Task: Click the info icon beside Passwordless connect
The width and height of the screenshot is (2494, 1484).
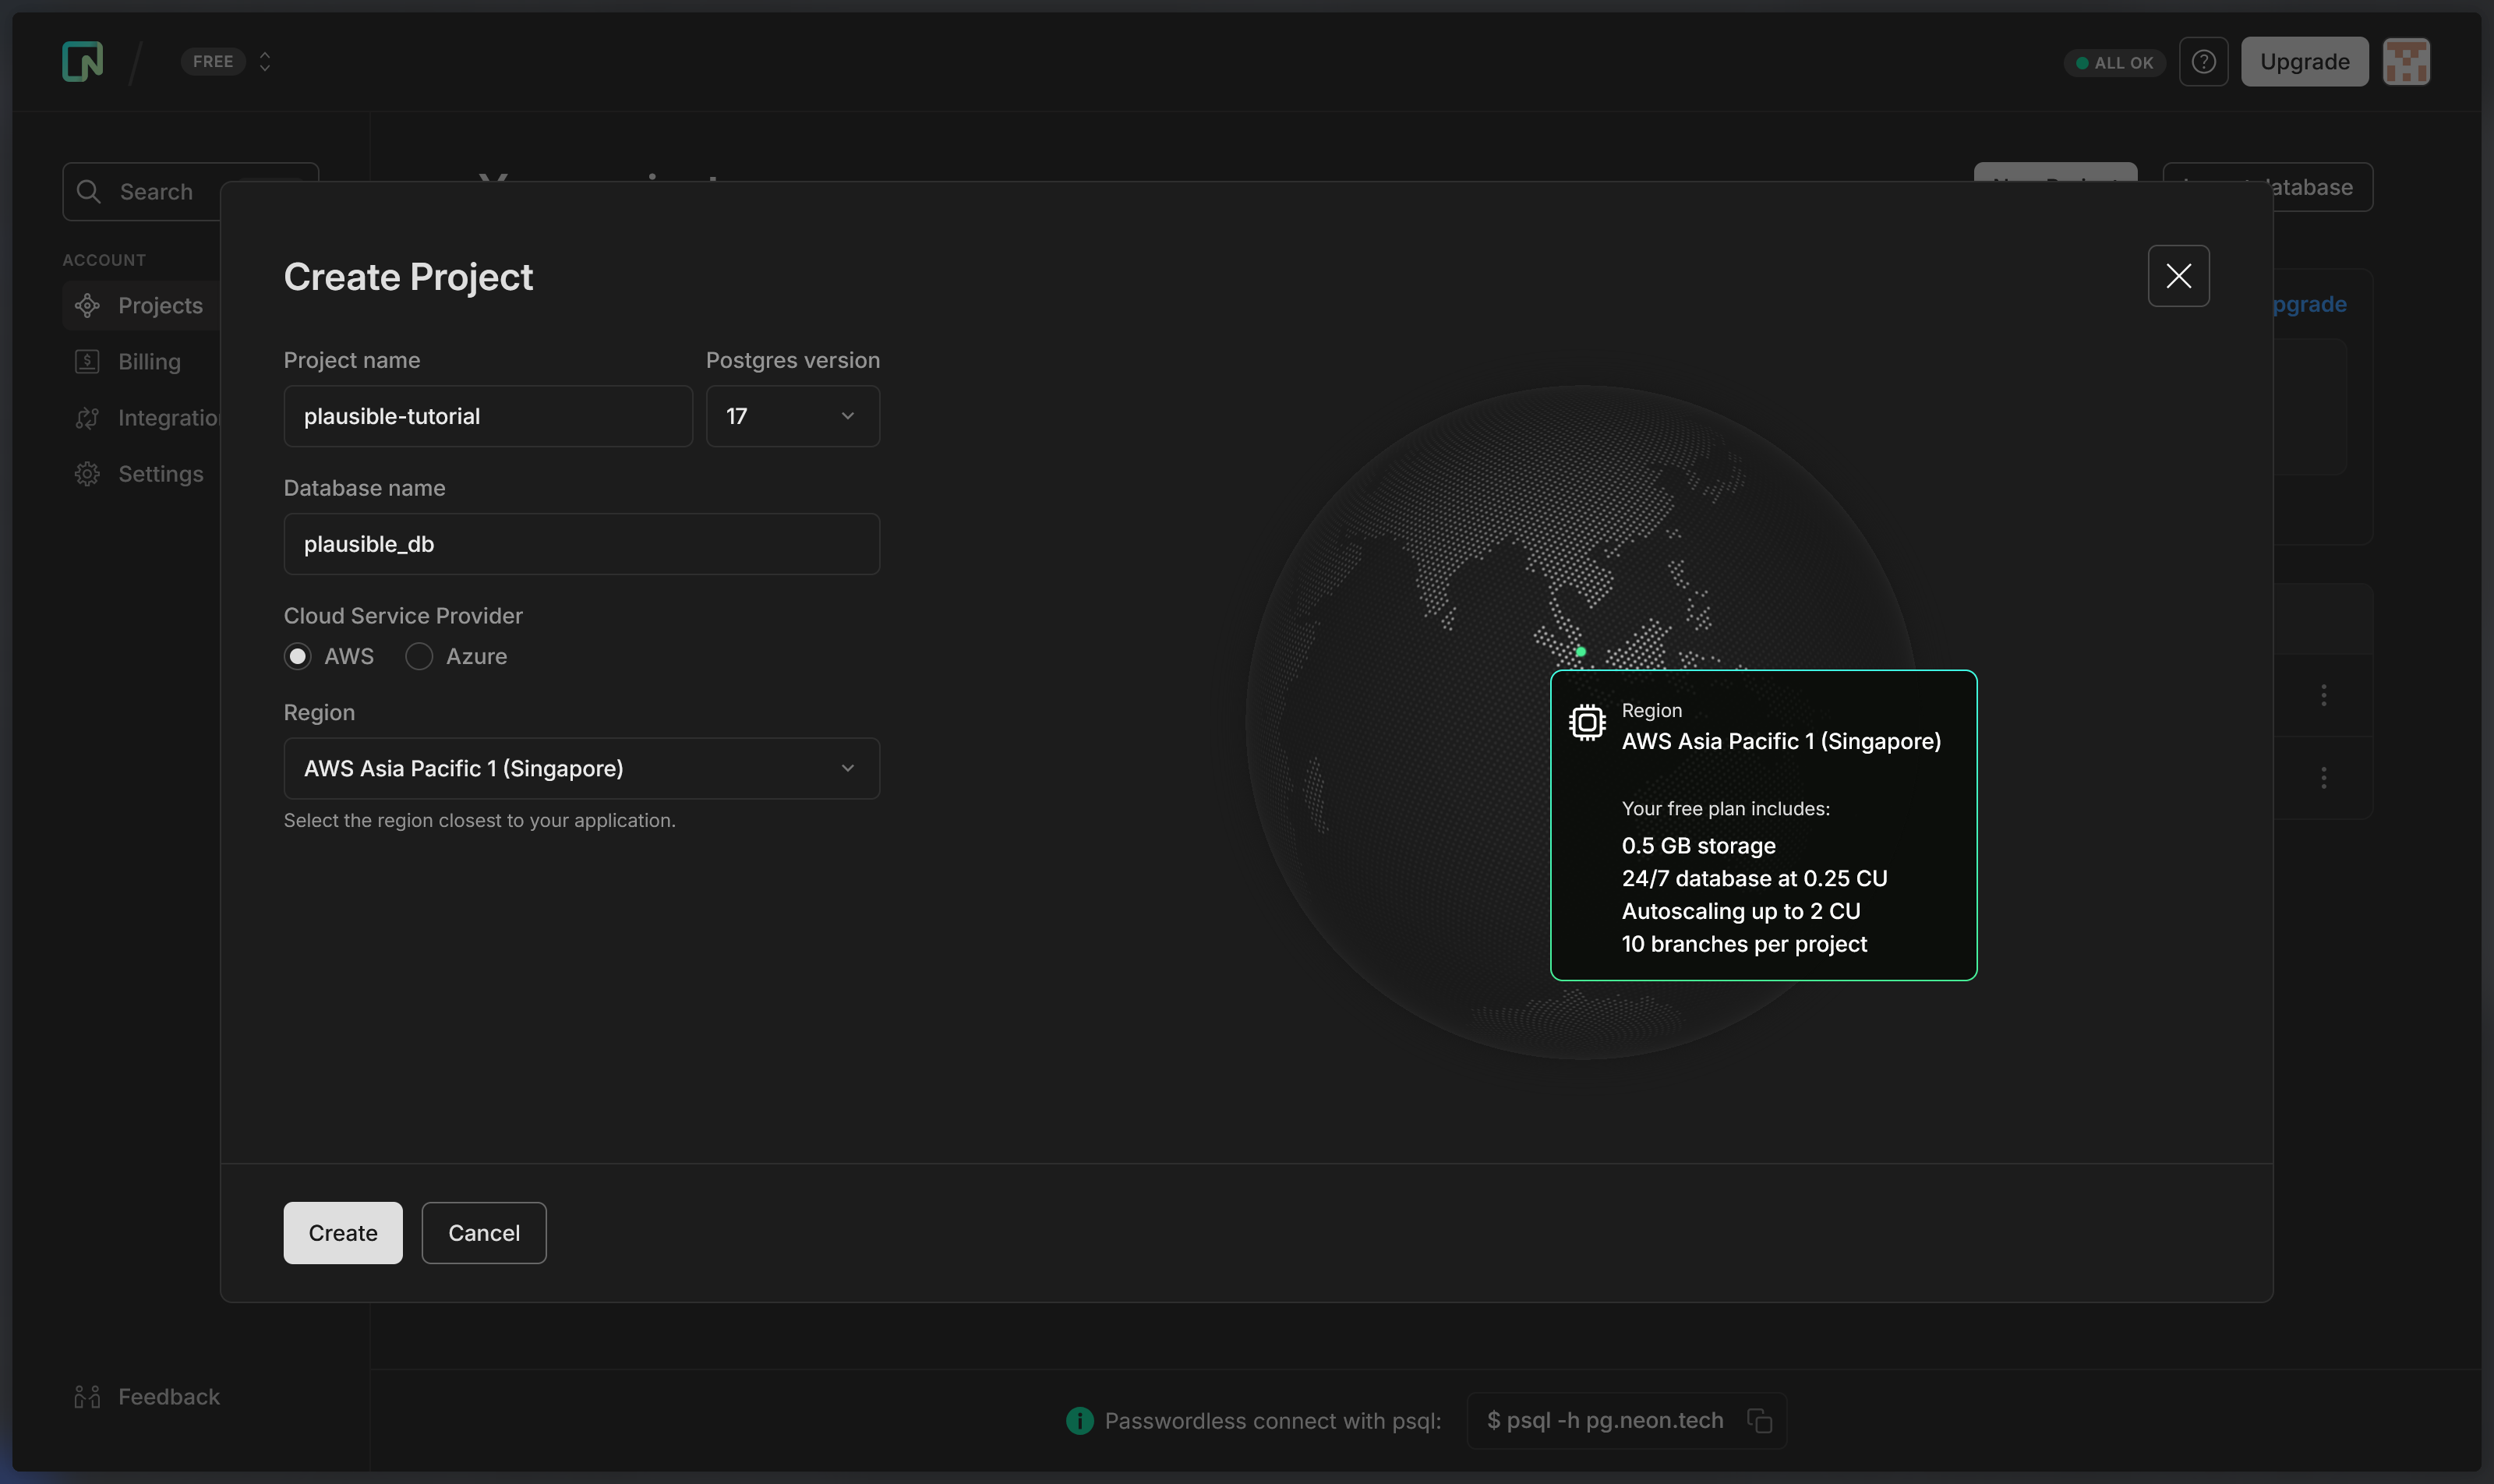Action: click(x=1079, y=1420)
